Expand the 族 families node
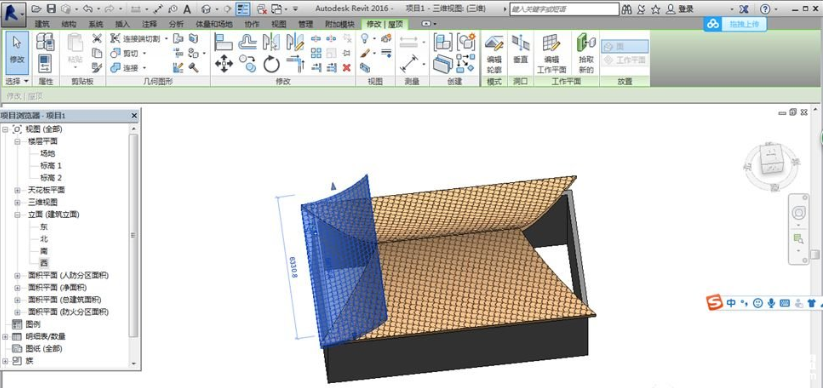The width and height of the screenshot is (824, 388). point(5,361)
